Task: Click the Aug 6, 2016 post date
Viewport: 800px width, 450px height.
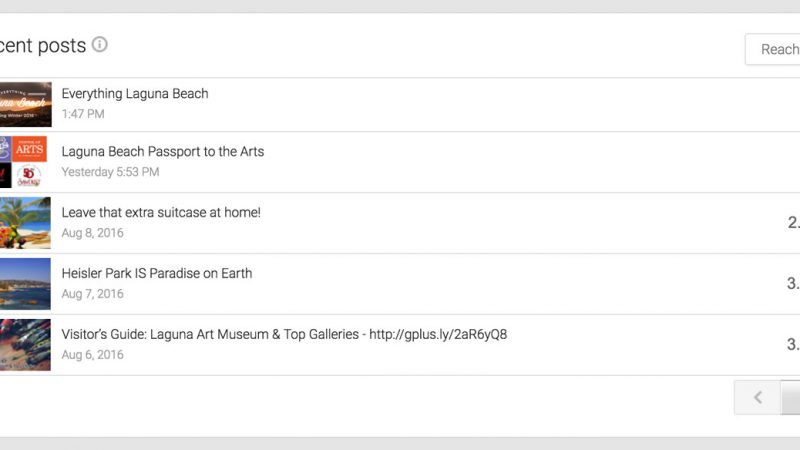Action: pyautogui.click(x=93, y=355)
